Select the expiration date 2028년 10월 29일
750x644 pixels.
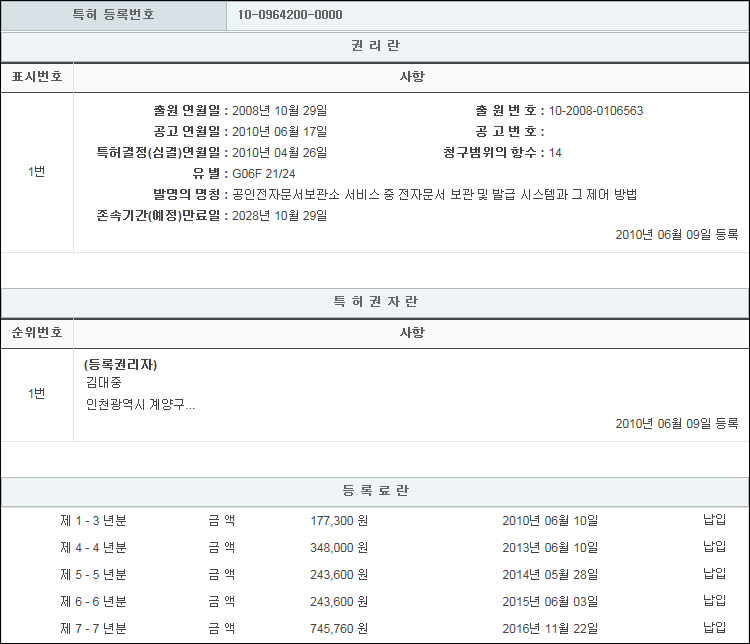[x=279, y=215]
